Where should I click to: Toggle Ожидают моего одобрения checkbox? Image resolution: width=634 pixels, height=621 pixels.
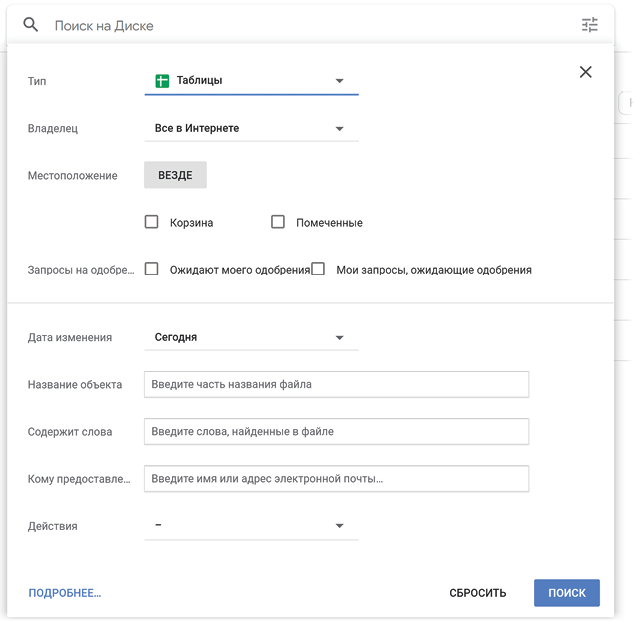click(152, 269)
